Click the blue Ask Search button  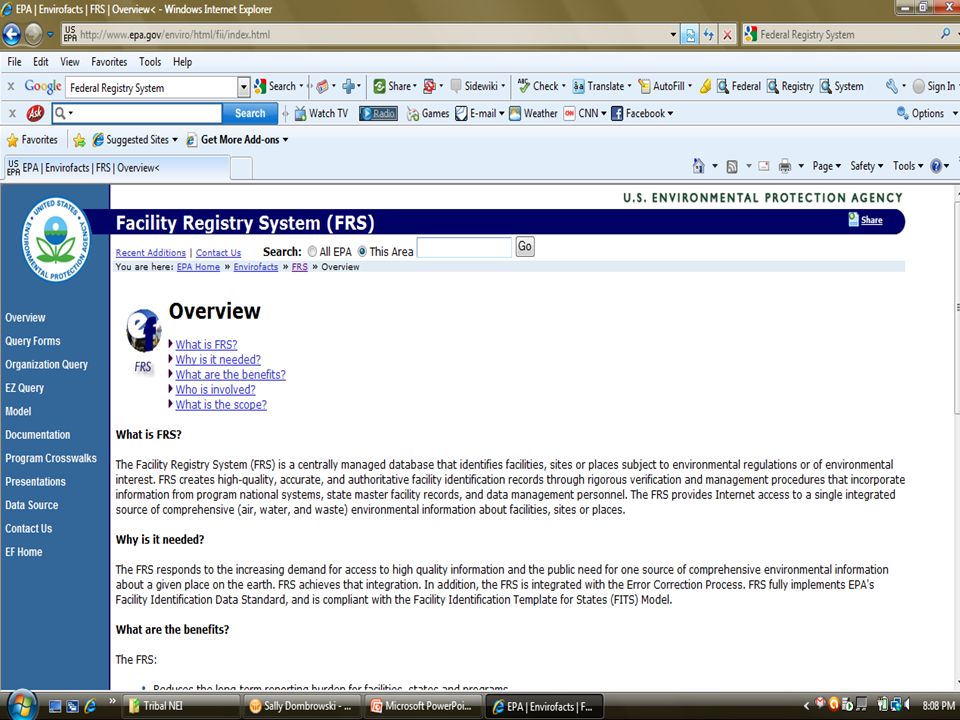(250, 113)
